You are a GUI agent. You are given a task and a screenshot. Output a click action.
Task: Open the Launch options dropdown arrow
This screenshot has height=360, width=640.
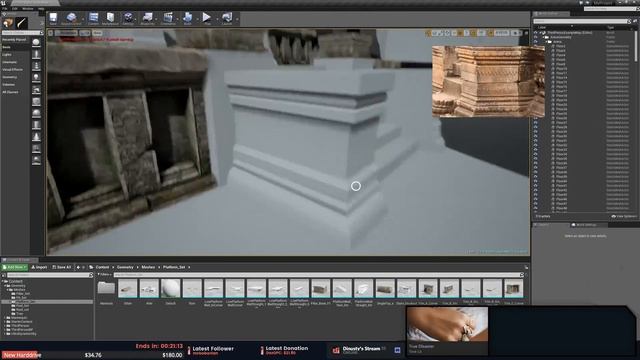(236, 19)
